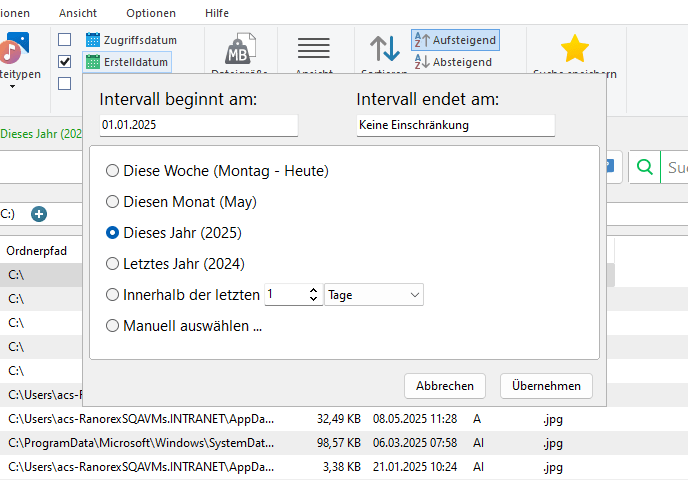Click the C:\ProgramData\Microsoft path cell
The image size is (688, 480).
pos(141,443)
